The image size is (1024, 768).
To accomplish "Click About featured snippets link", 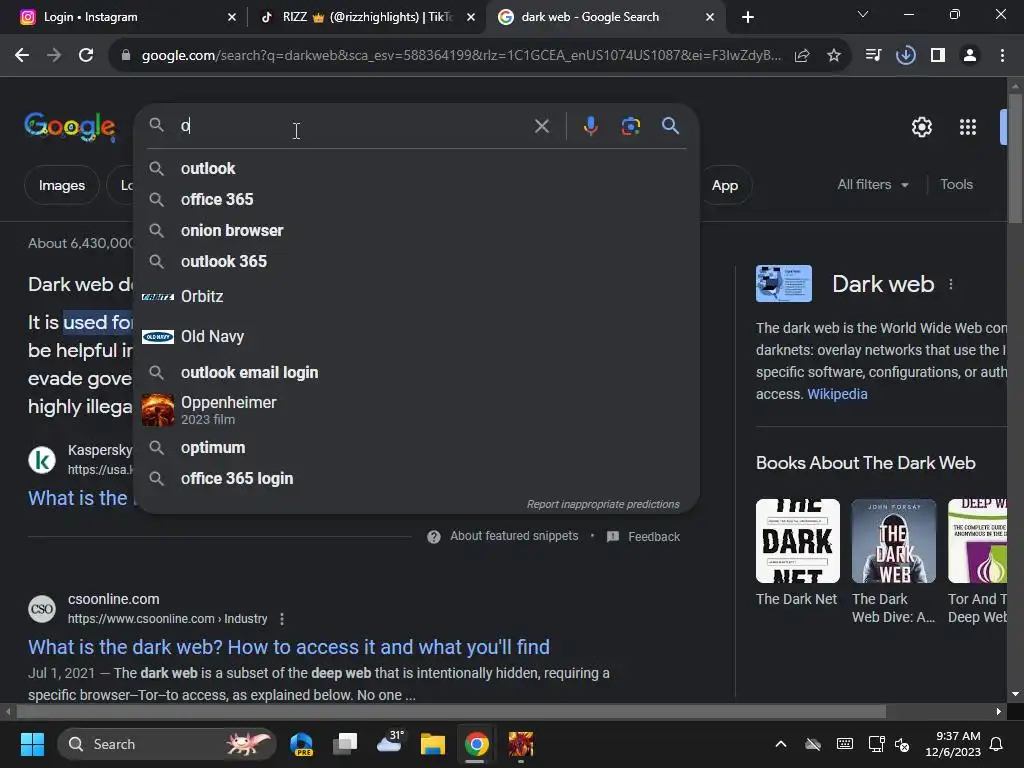I will pos(514,536).
